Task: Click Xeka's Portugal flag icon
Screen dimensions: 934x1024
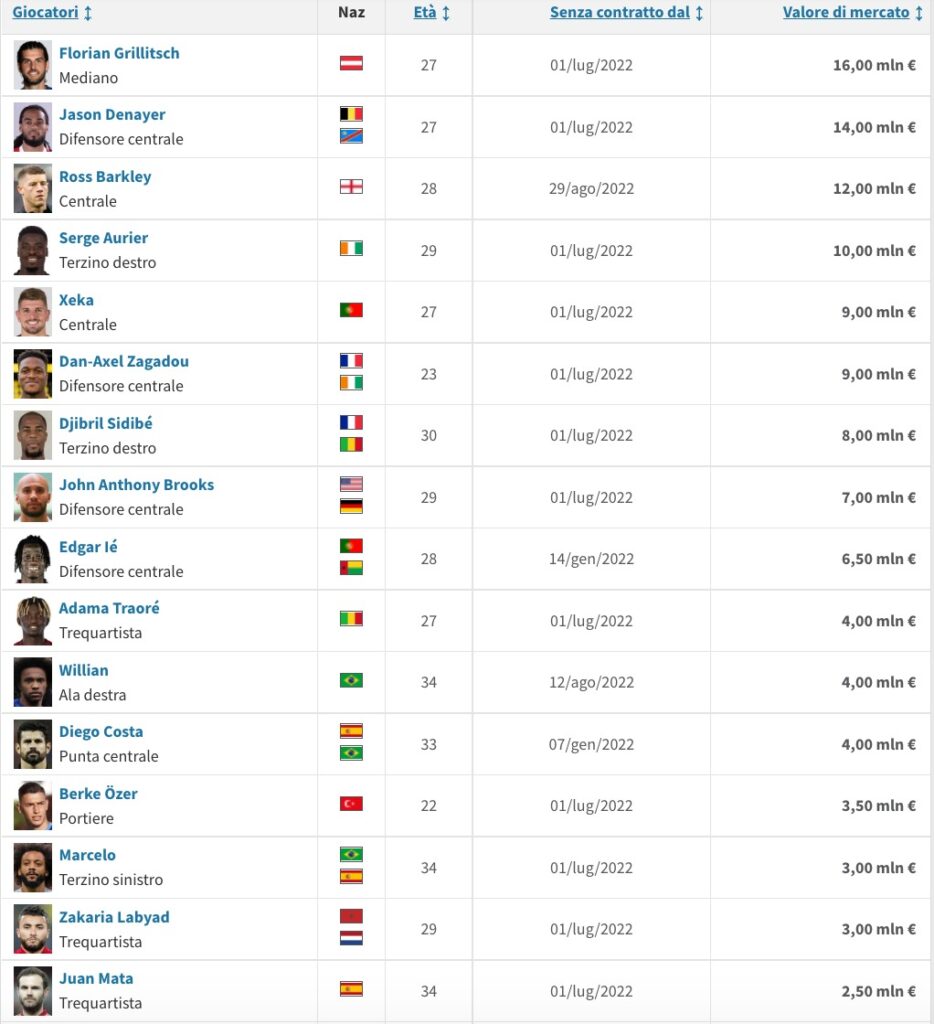Action: pos(351,310)
